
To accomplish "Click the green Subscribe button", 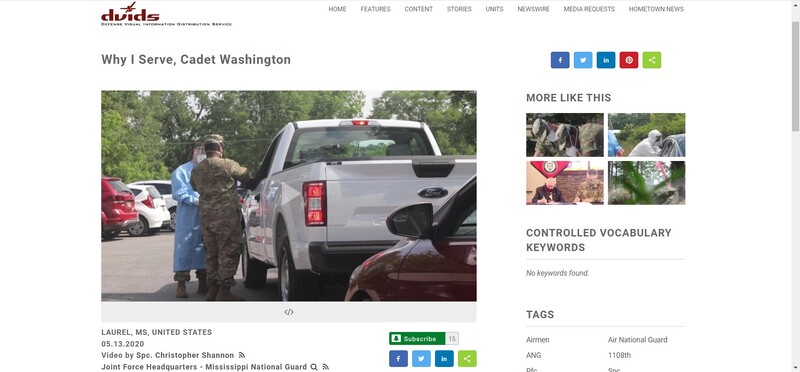I will coord(417,338).
